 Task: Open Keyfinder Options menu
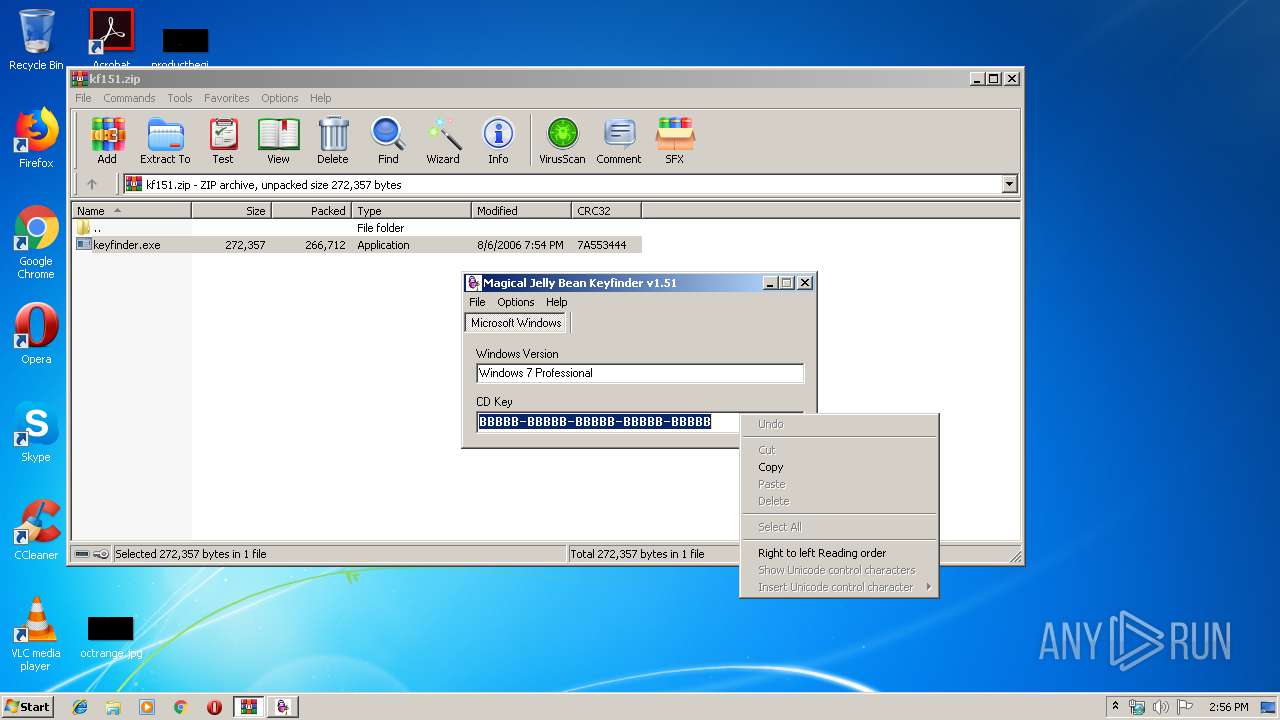coord(516,302)
